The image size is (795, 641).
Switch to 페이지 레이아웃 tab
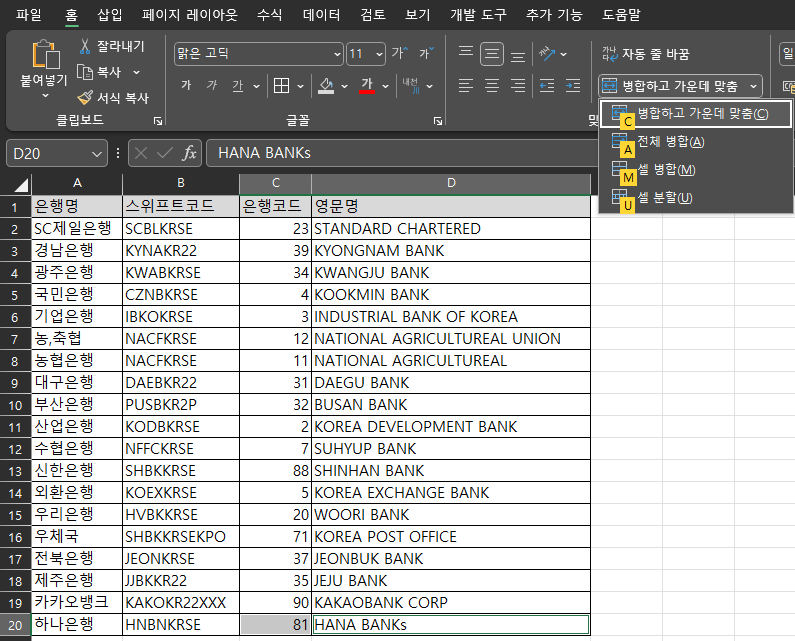pos(190,15)
